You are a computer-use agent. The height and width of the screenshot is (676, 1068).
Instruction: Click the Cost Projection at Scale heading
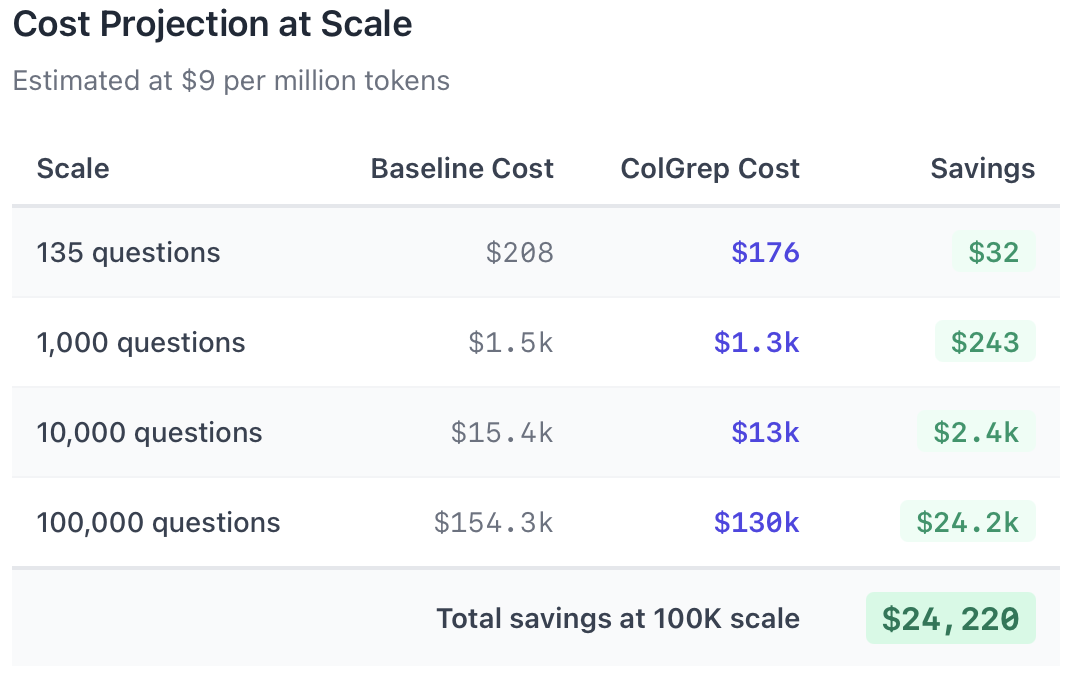coord(212,25)
